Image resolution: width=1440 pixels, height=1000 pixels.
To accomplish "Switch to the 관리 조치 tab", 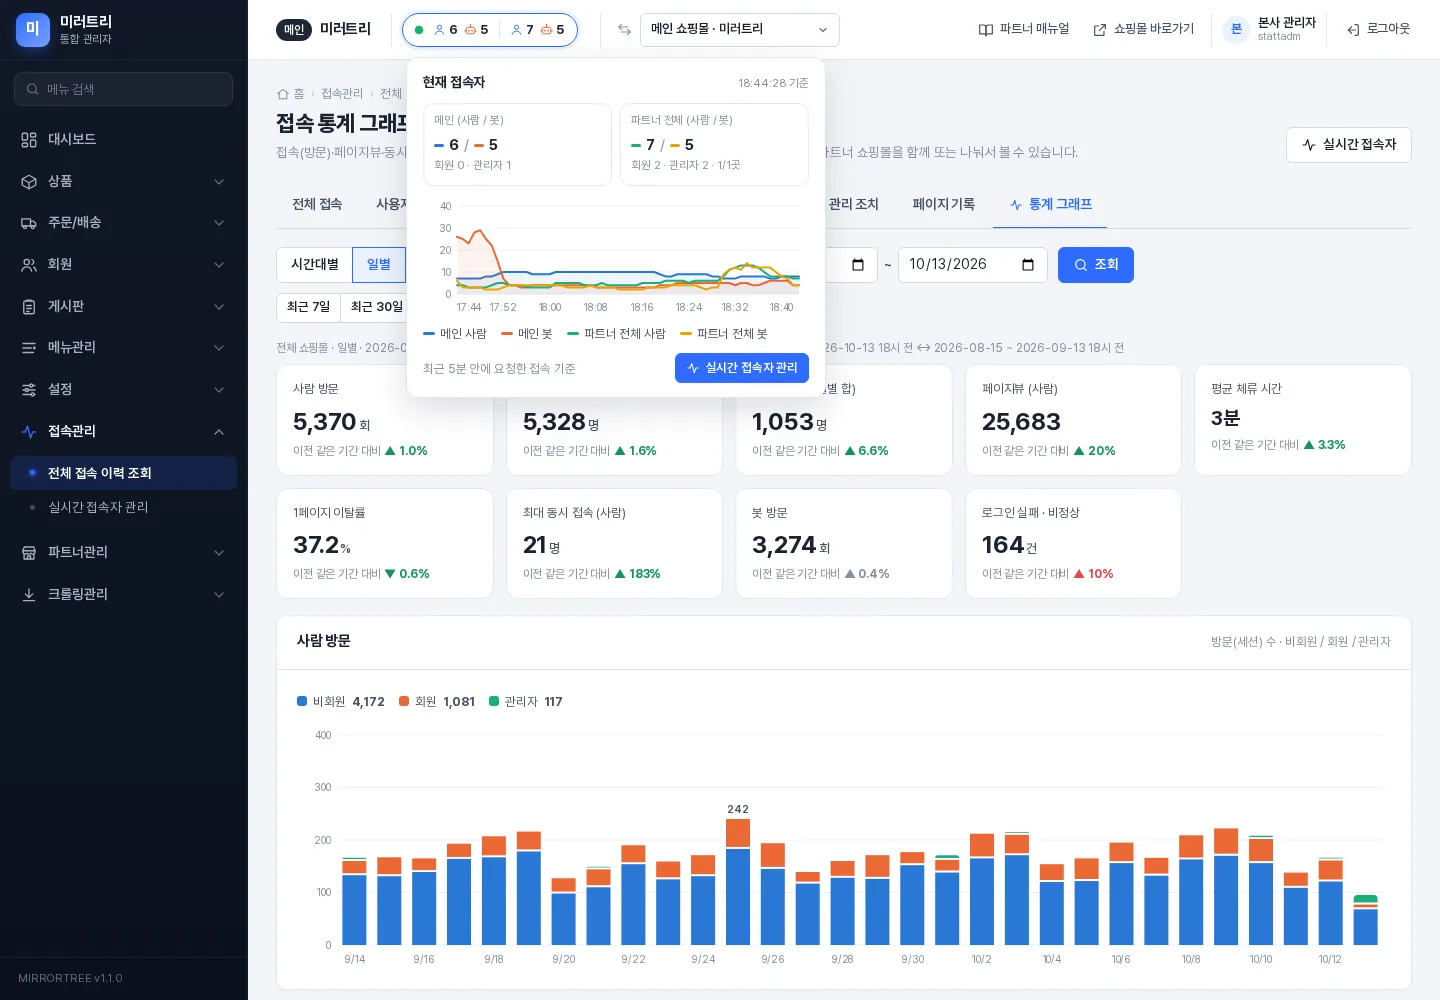I will pos(853,204).
